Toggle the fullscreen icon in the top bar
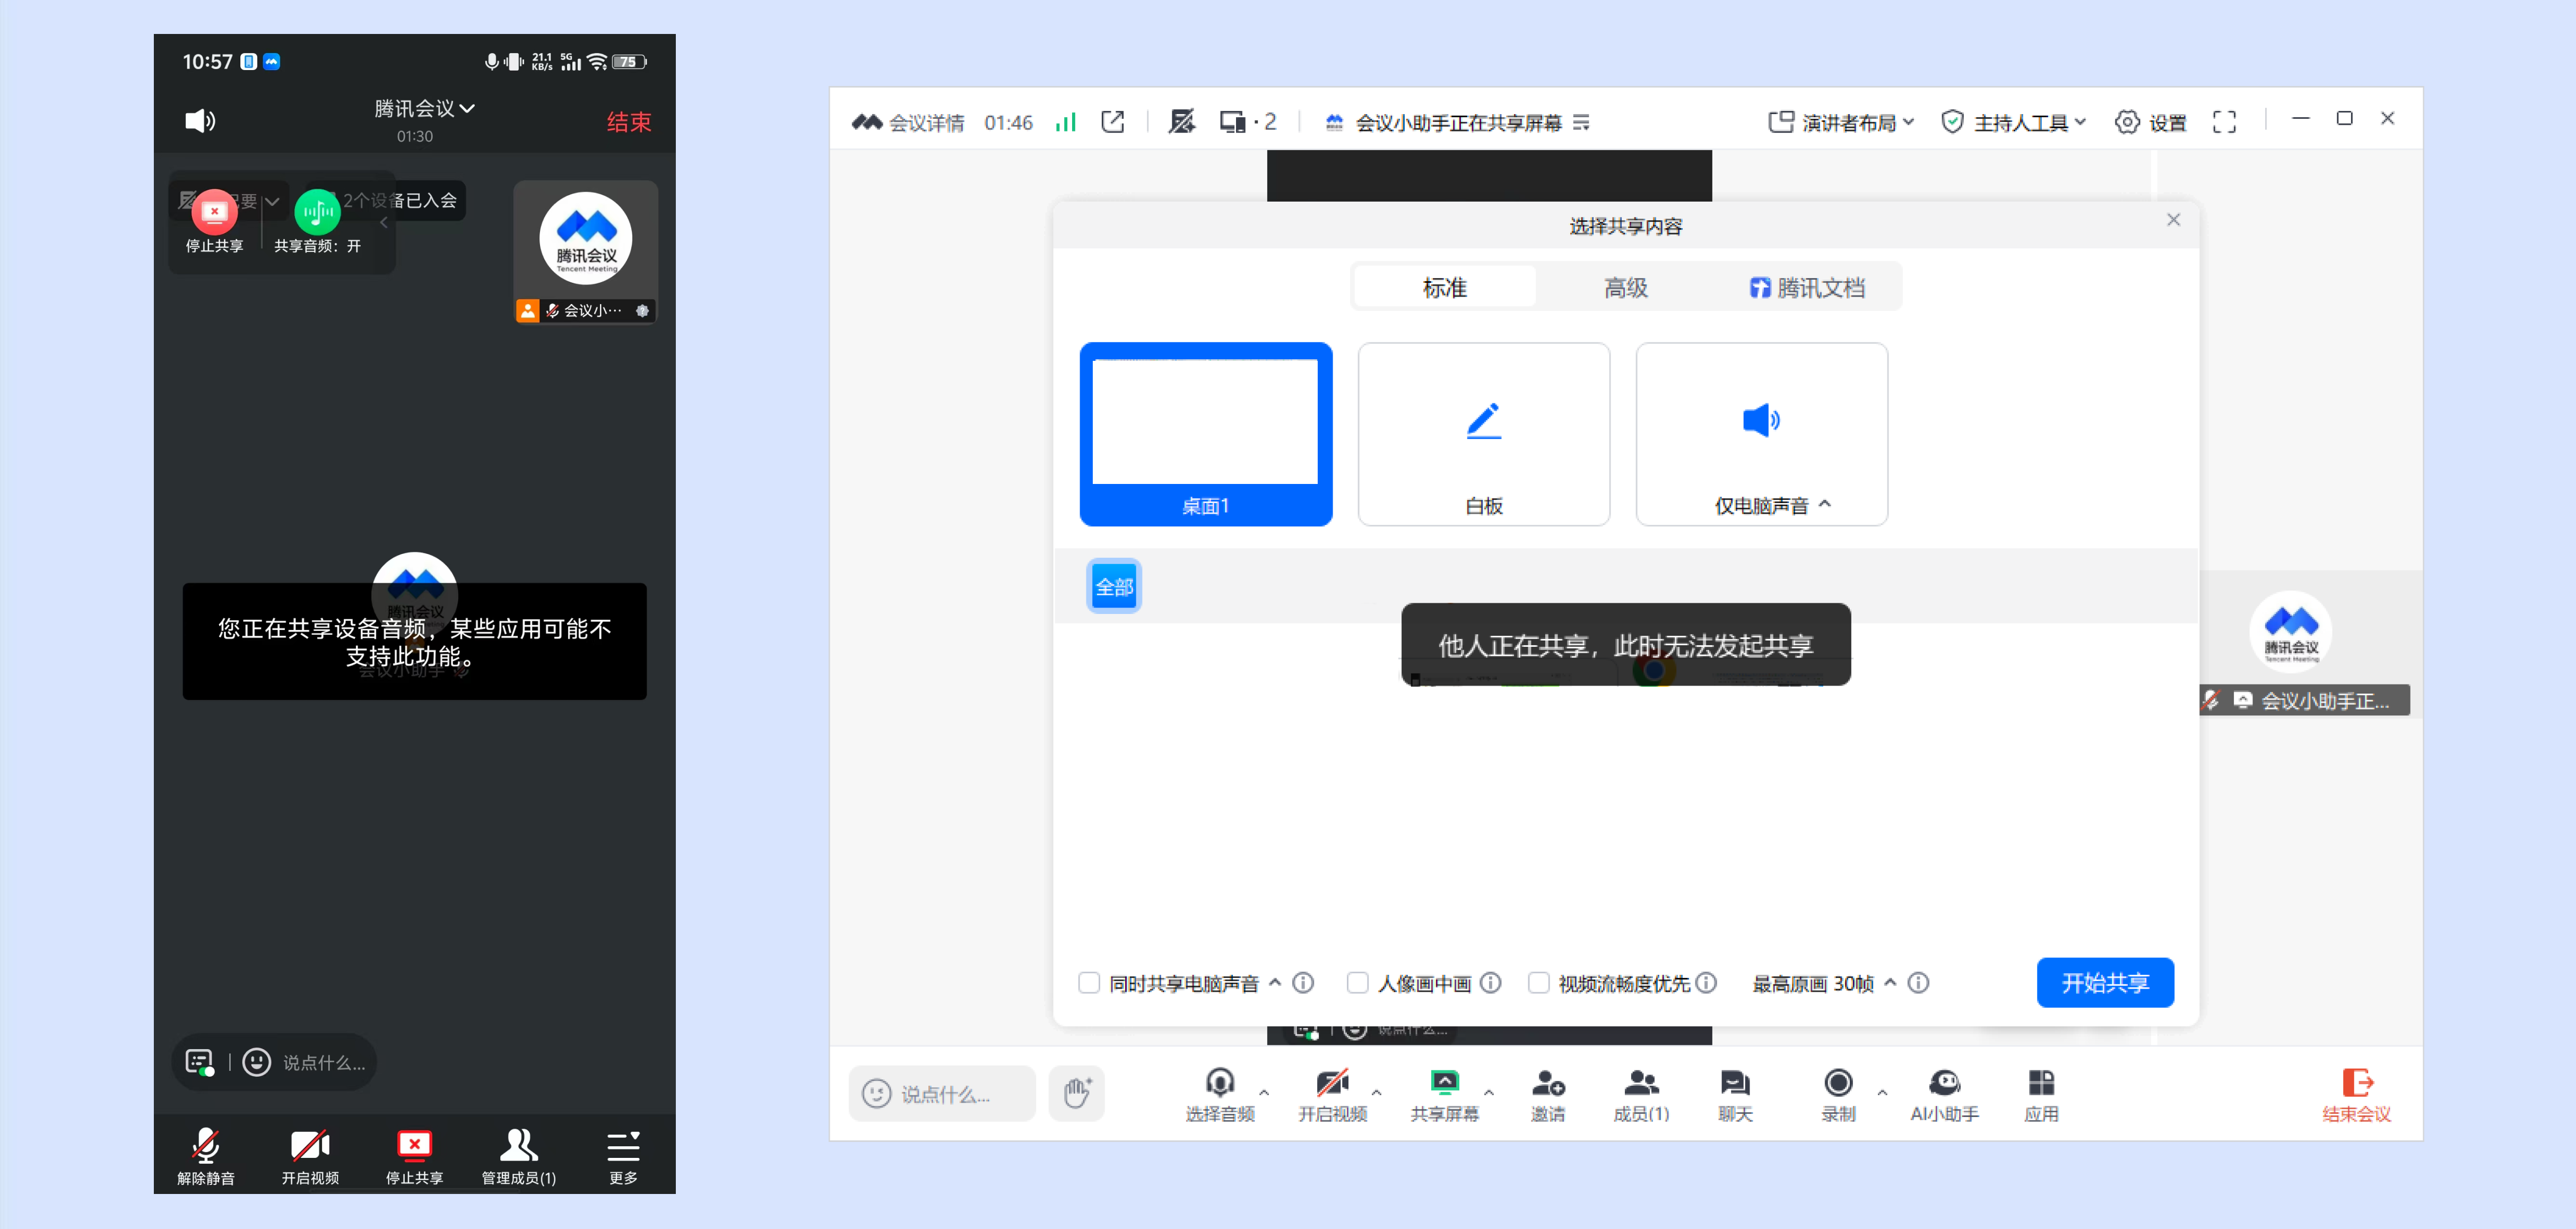The height and width of the screenshot is (1229, 2576). [2224, 122]
